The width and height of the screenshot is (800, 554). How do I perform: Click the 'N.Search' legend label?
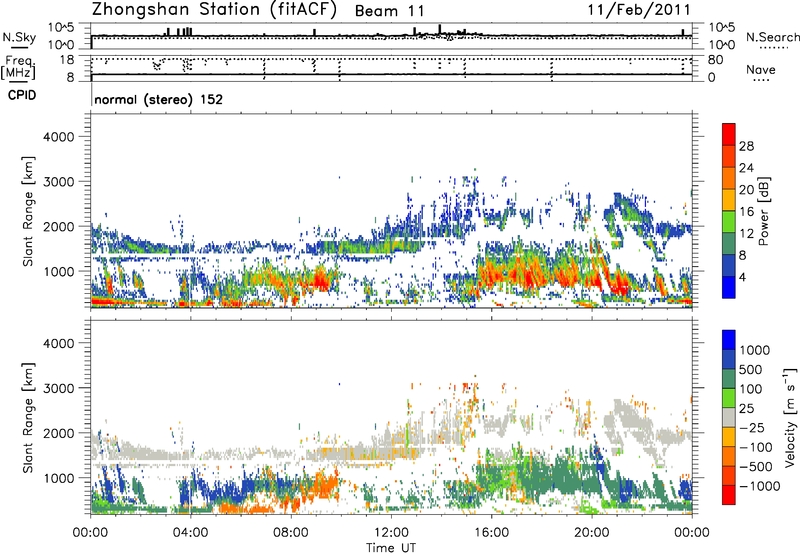pos(773,37)
